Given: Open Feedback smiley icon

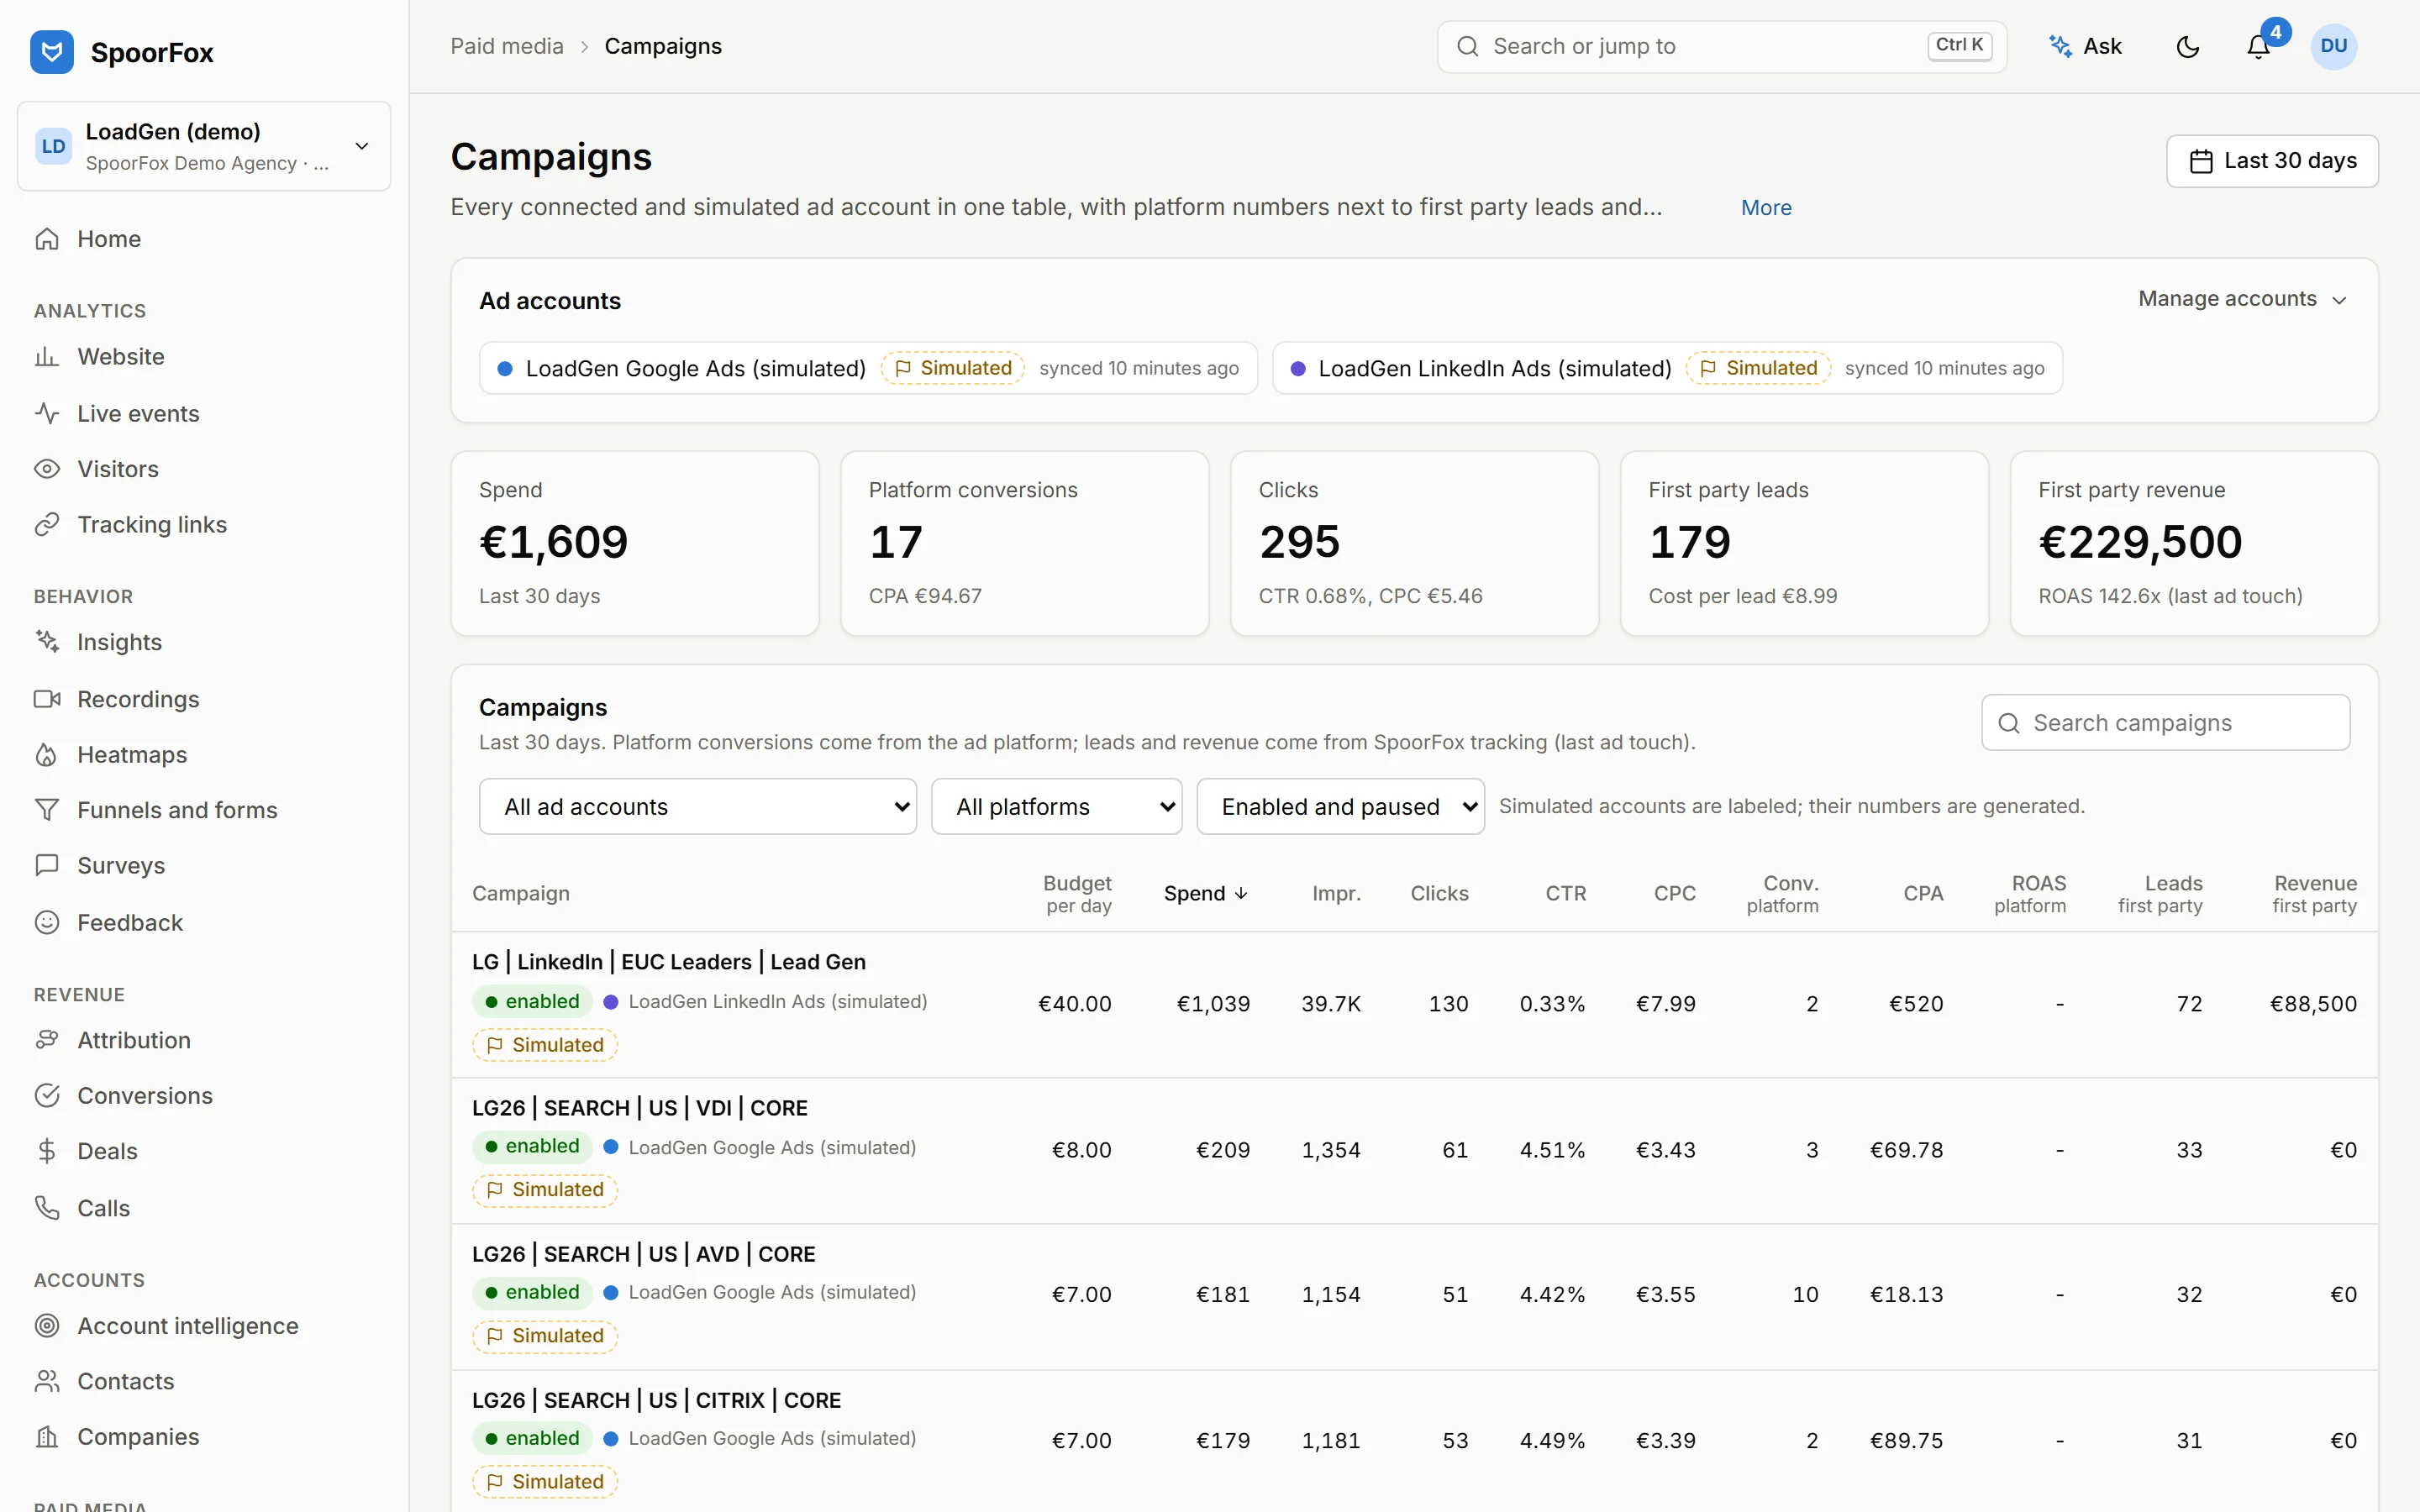Looking at the screenshot, I should tap(47, 923).
